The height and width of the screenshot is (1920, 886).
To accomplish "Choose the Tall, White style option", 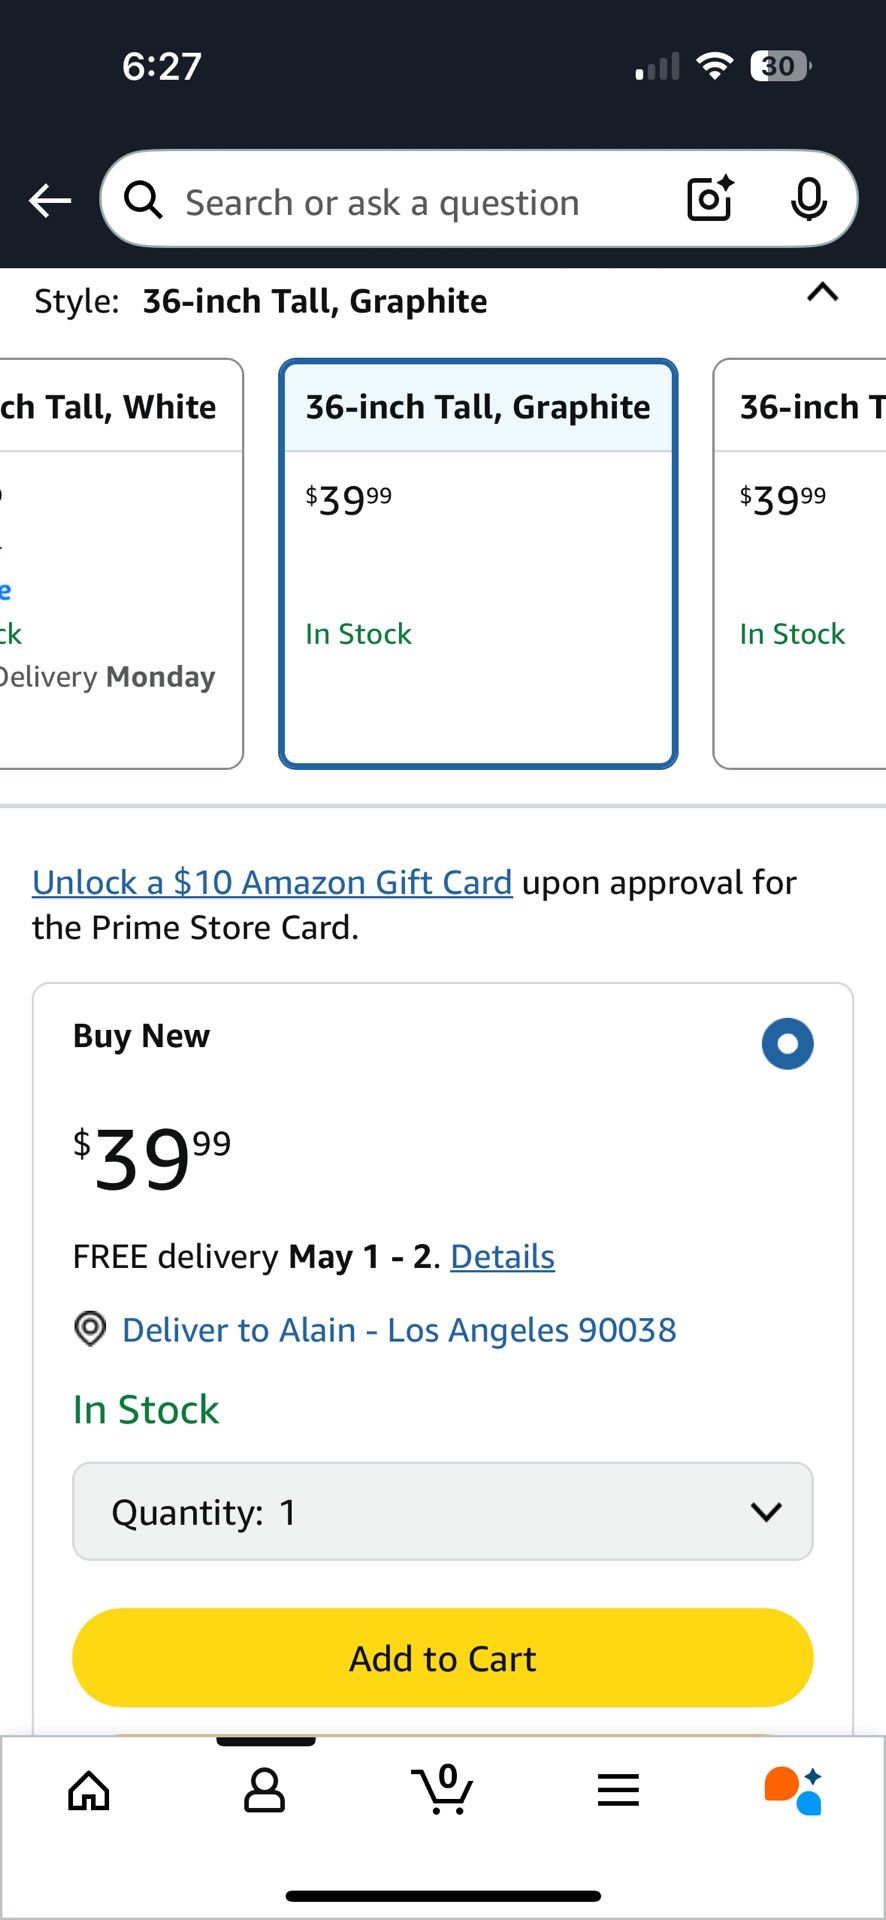I will (120, 563).
